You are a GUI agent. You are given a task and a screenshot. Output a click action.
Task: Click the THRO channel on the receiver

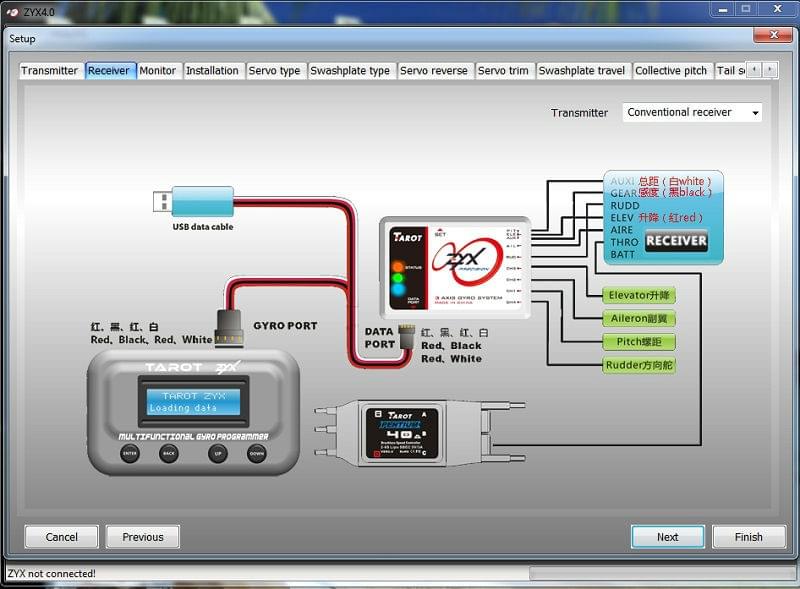624,242
